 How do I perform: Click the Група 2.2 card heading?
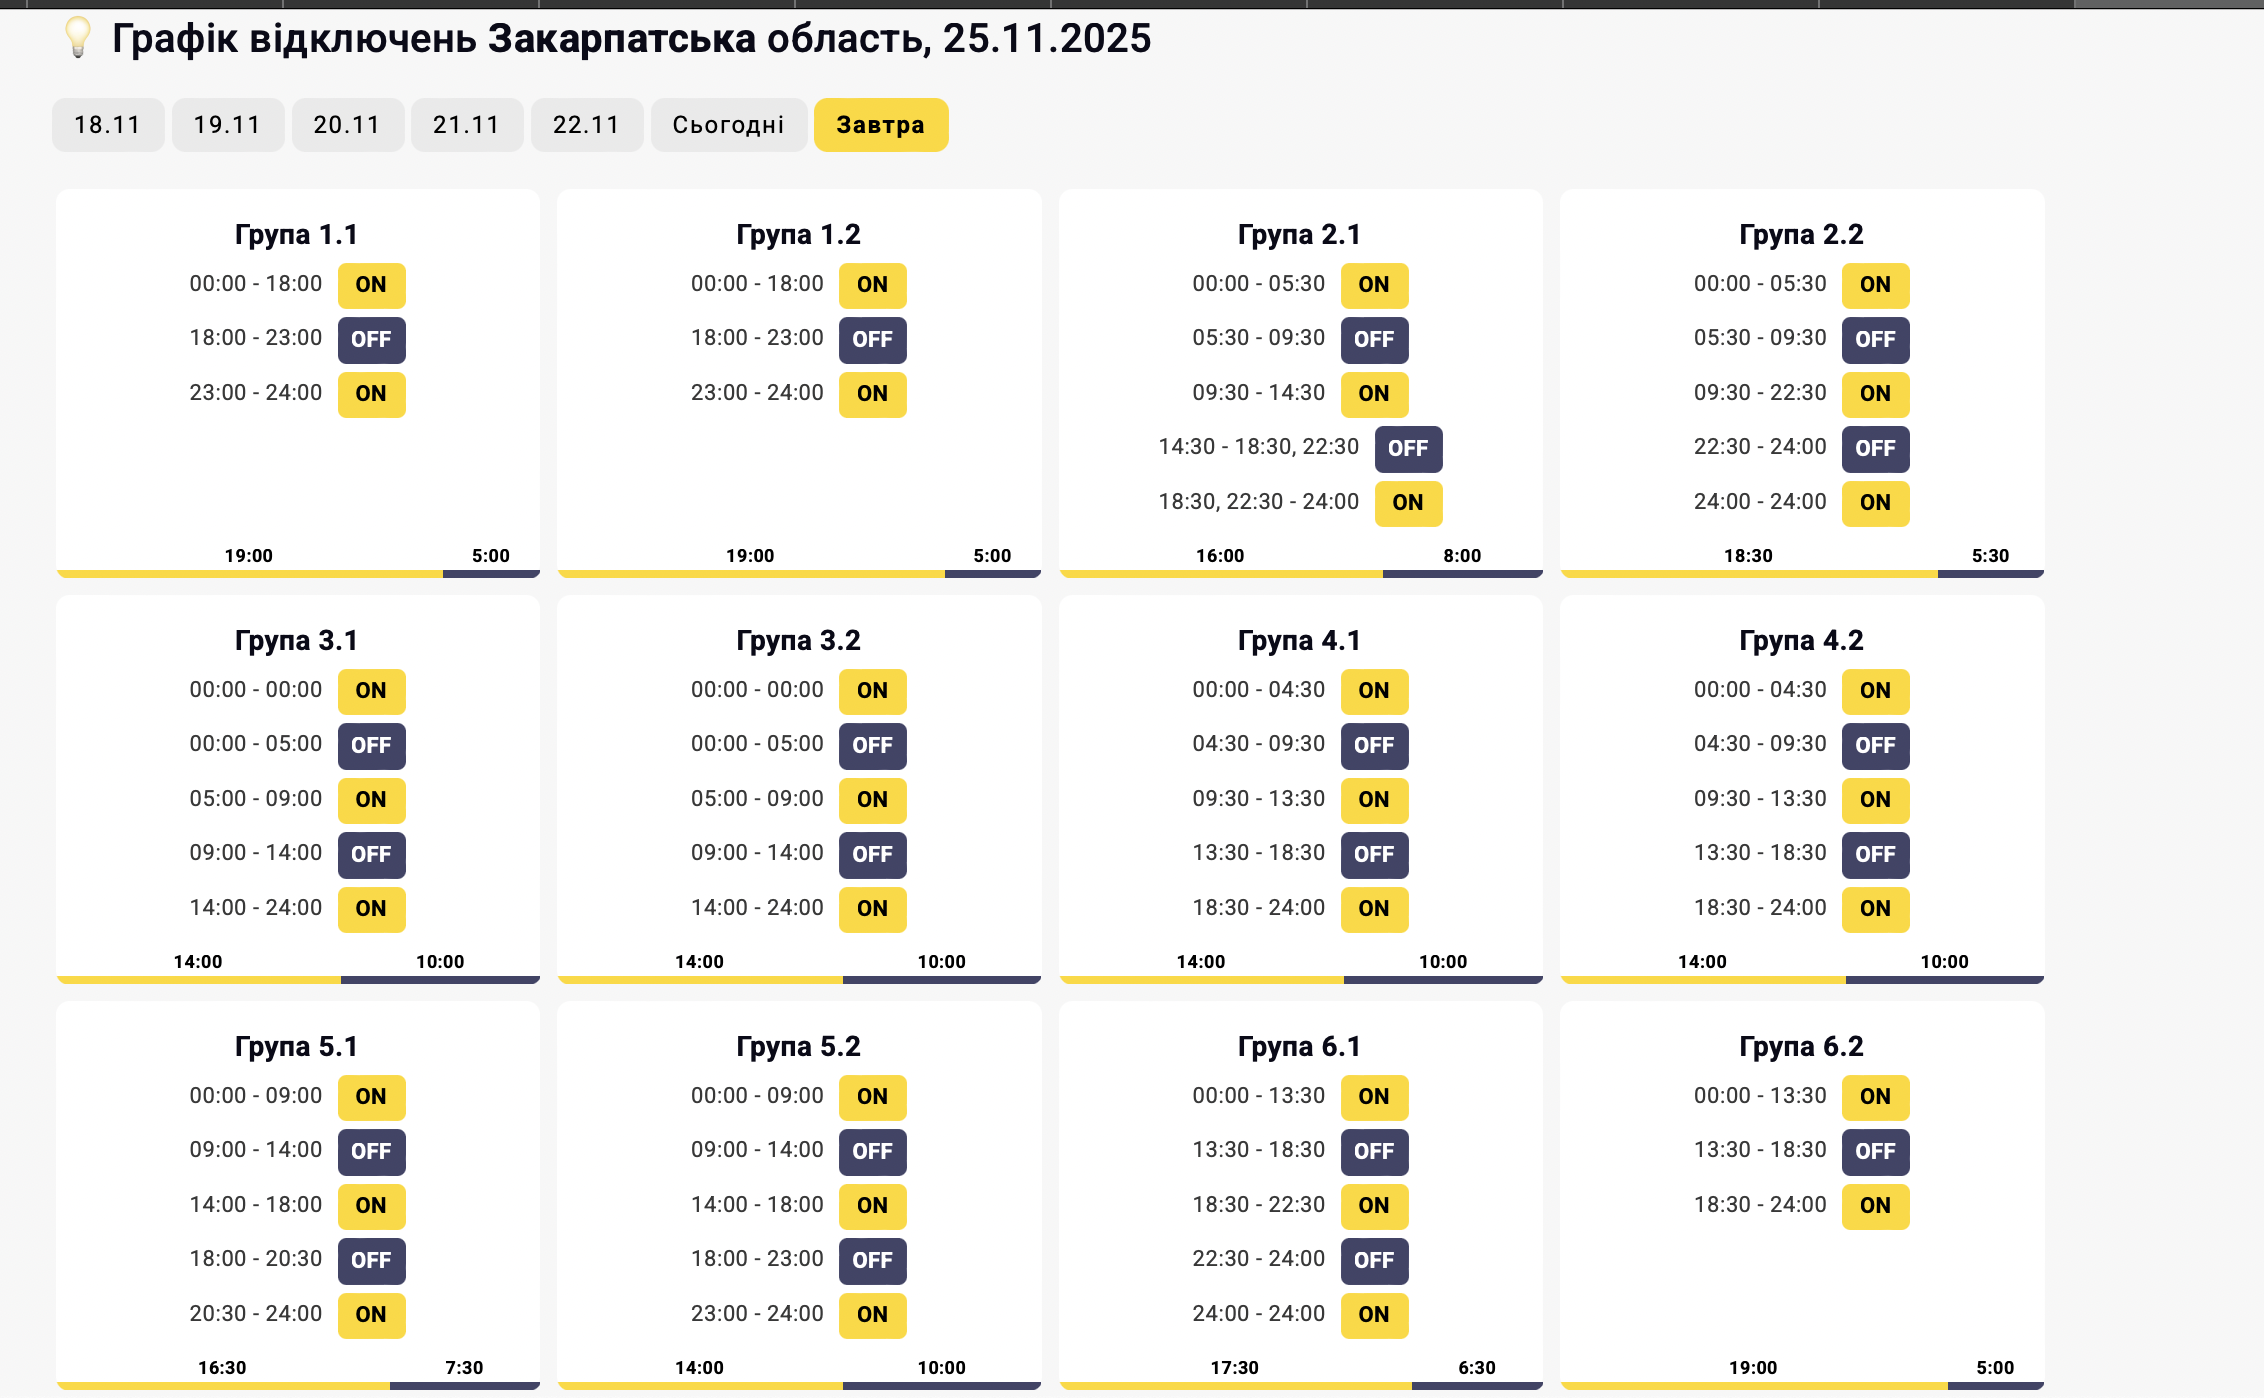click(x=1801, y=235)
